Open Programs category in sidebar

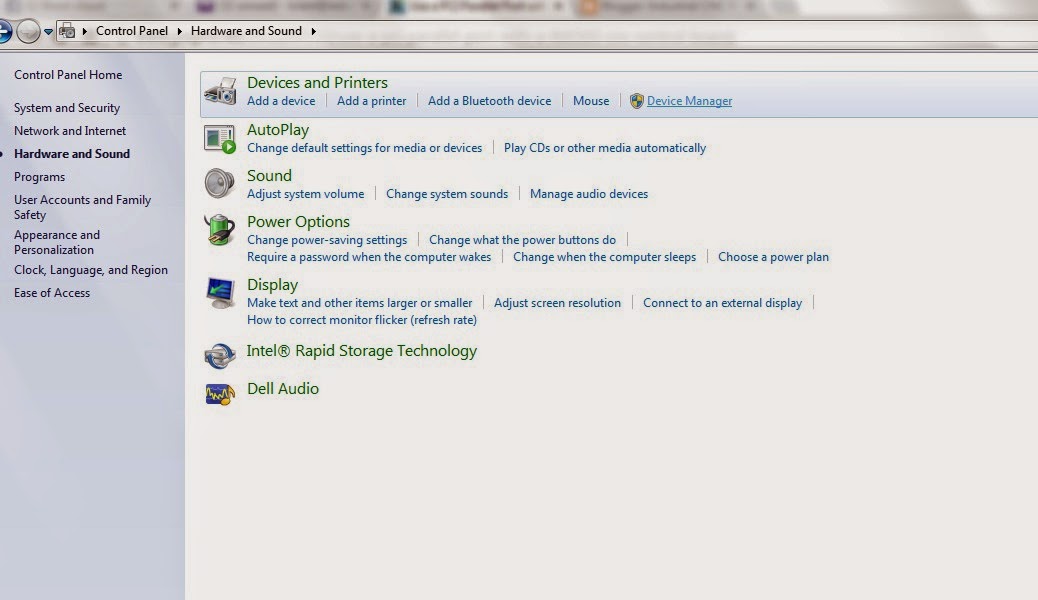[39, 177]
